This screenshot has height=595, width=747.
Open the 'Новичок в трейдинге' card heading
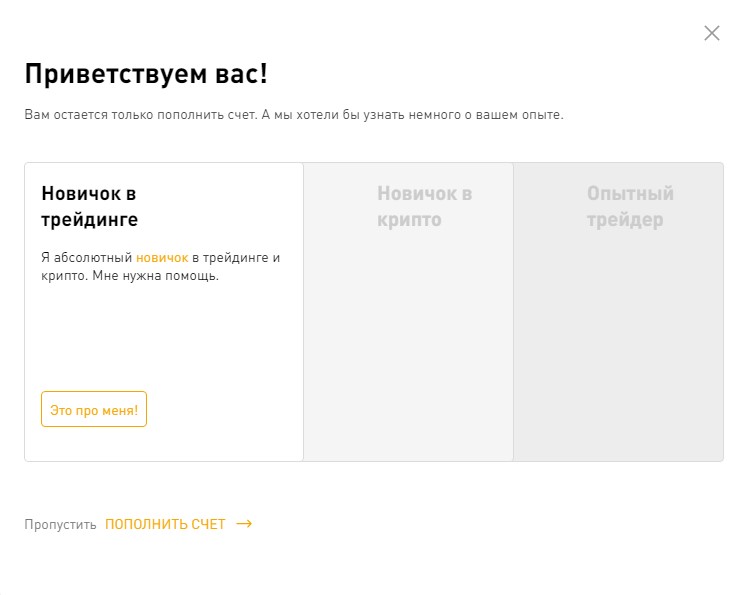pos(90,207)
